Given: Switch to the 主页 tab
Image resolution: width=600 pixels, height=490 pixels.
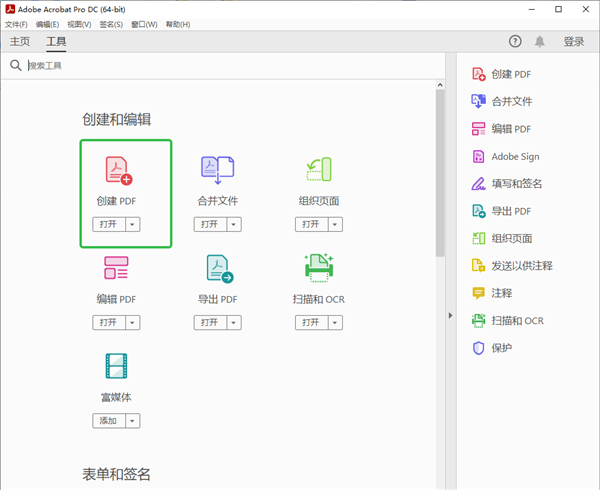Looking at the screenshot, I should [x=20, y=41].
